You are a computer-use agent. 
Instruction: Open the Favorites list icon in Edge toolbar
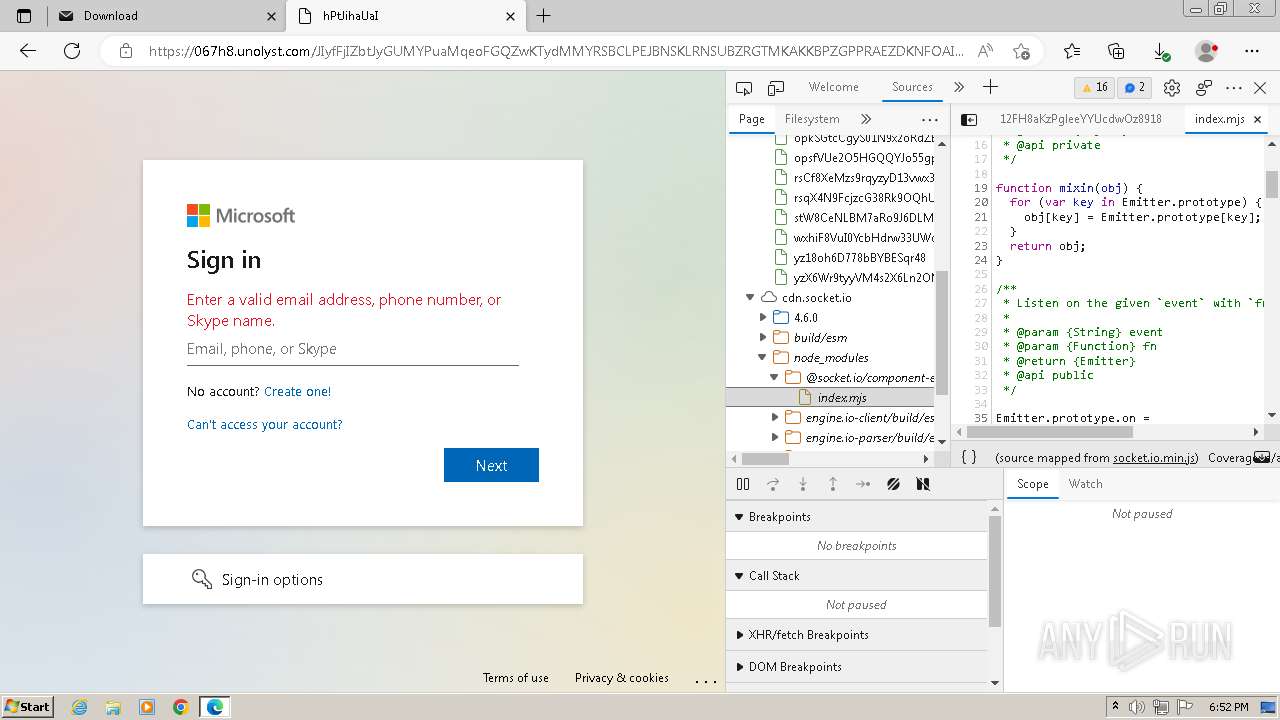point(1072,51)
